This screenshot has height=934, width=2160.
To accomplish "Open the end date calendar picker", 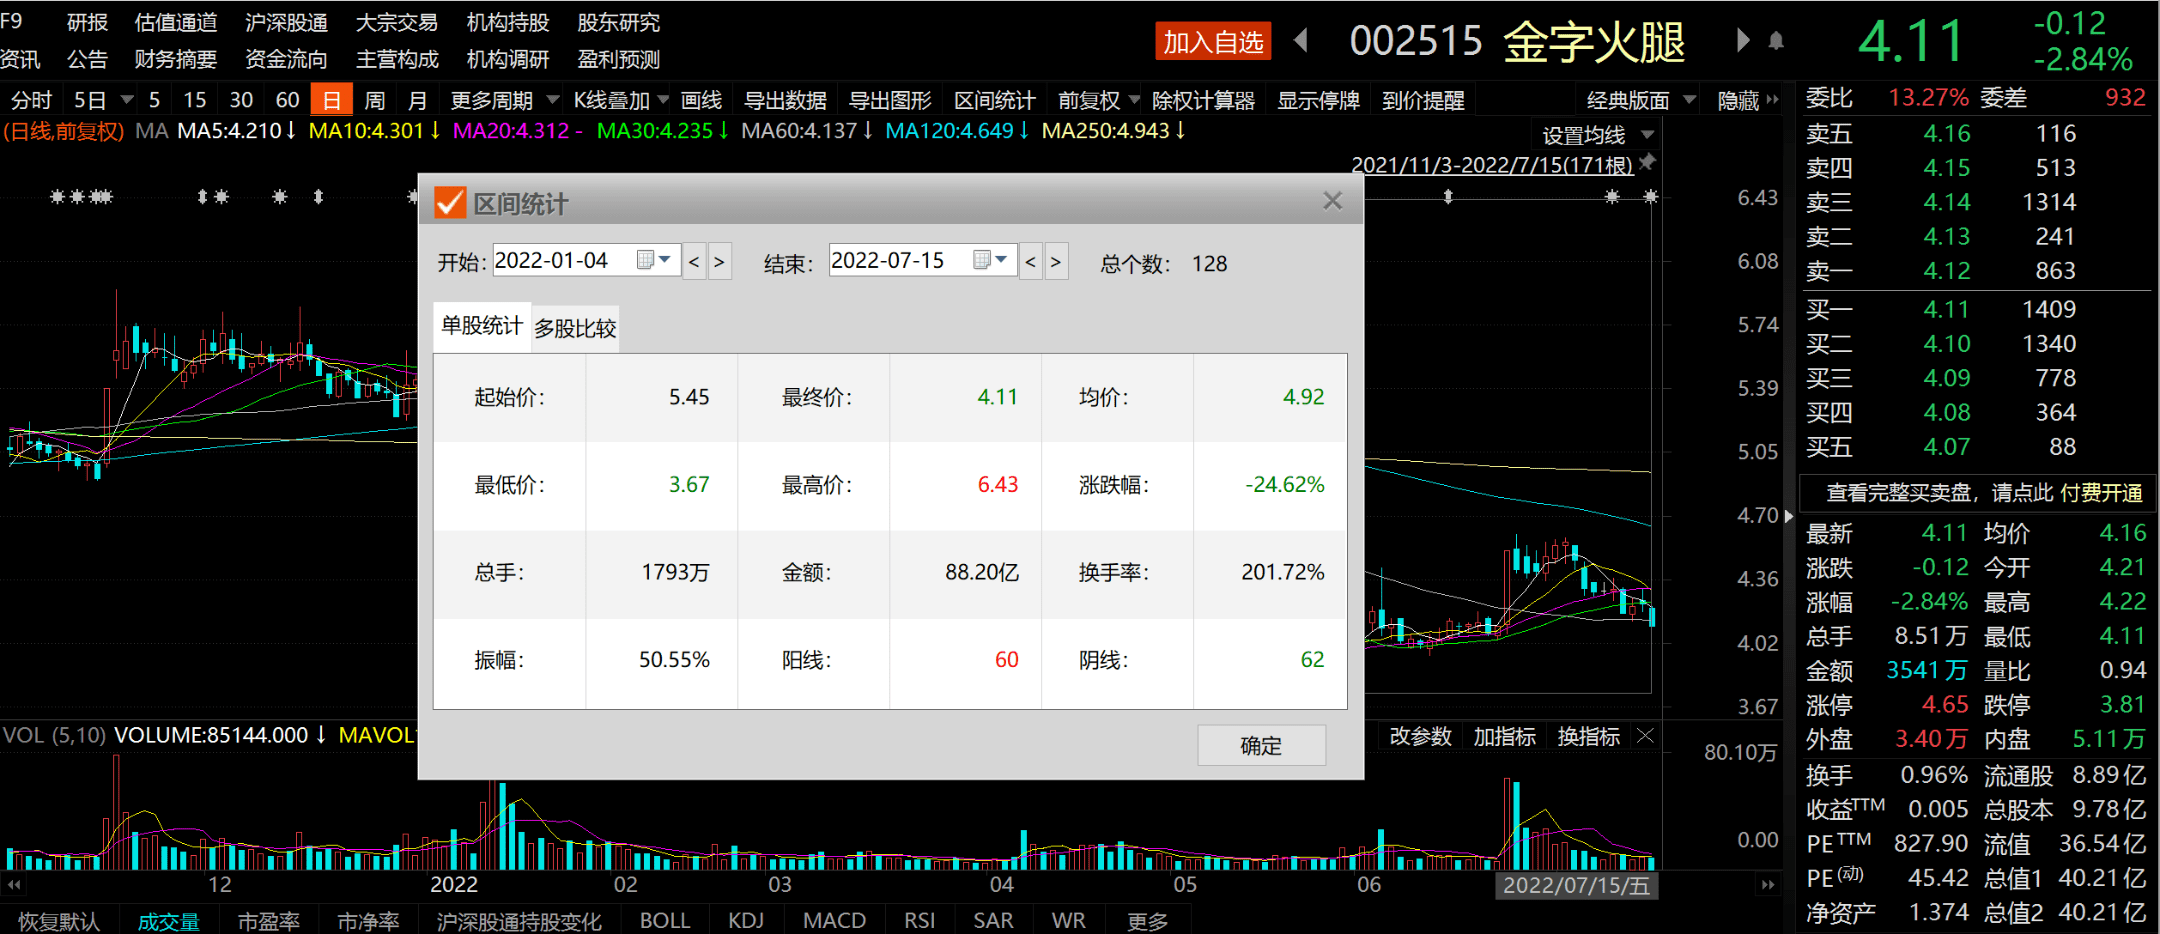I will [x=990, y=260].
